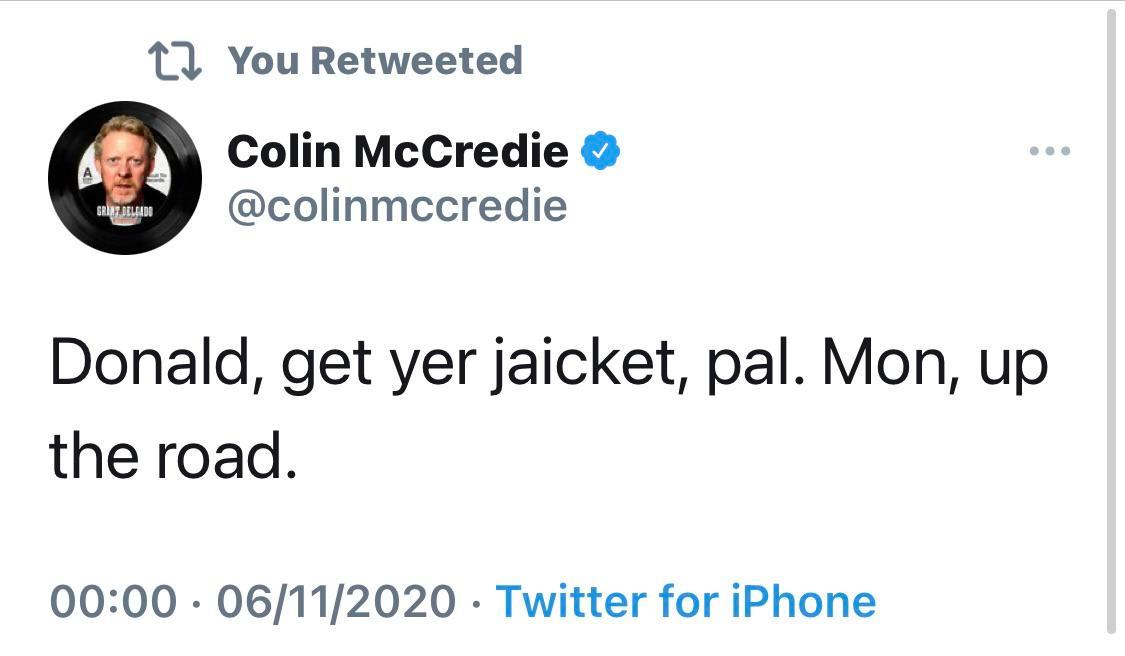This screenshot has width=1125, height=656.
Task: Click the "You Retweeted" label
Action: point(375,61)
